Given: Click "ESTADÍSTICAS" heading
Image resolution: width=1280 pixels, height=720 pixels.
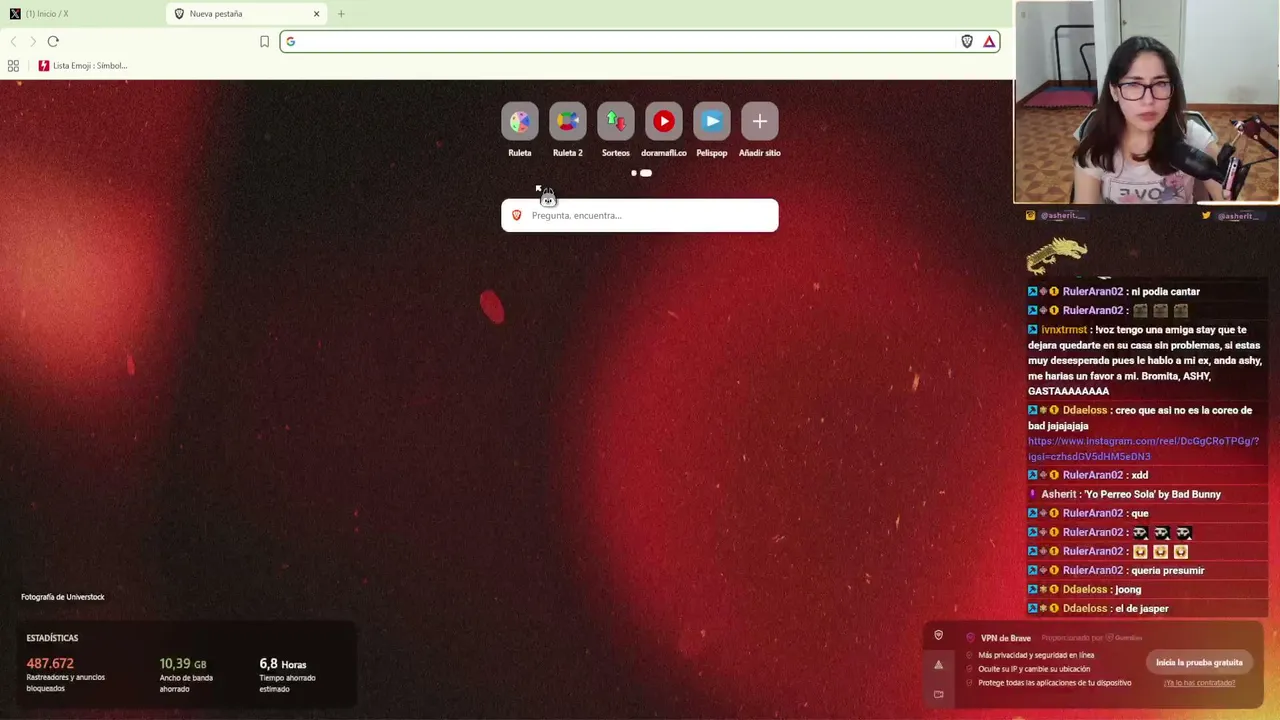Looking at the screenshot, I should coord(52,638).
